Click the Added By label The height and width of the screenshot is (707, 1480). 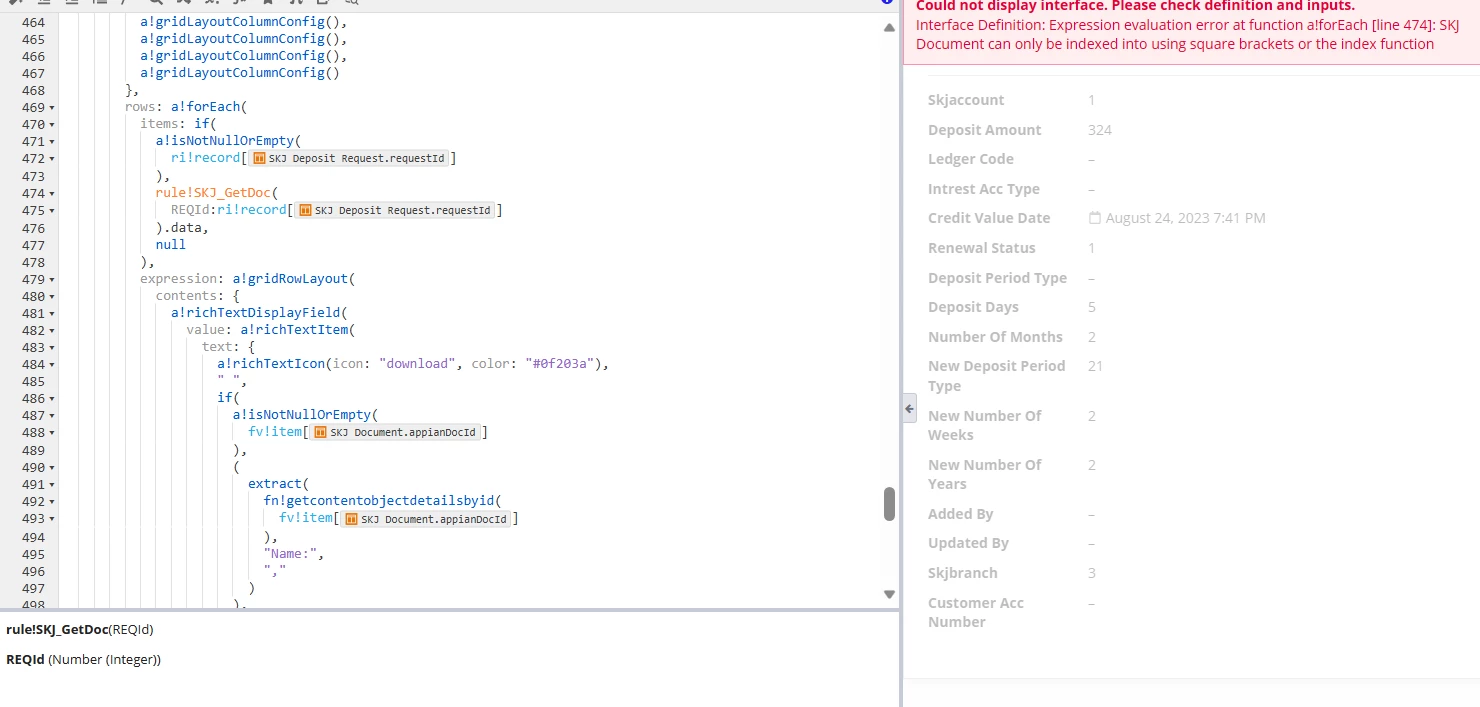tap(961, 514)
